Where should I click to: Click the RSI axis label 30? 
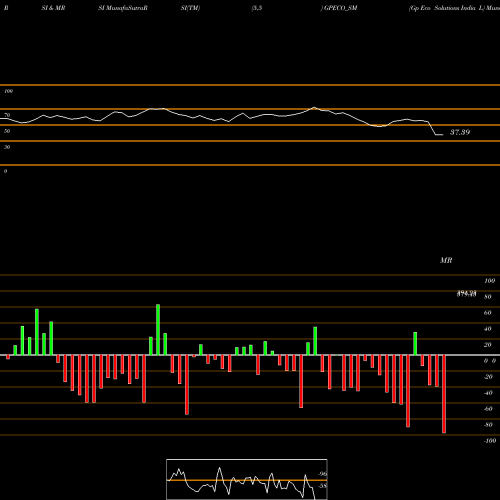[7, 147]
